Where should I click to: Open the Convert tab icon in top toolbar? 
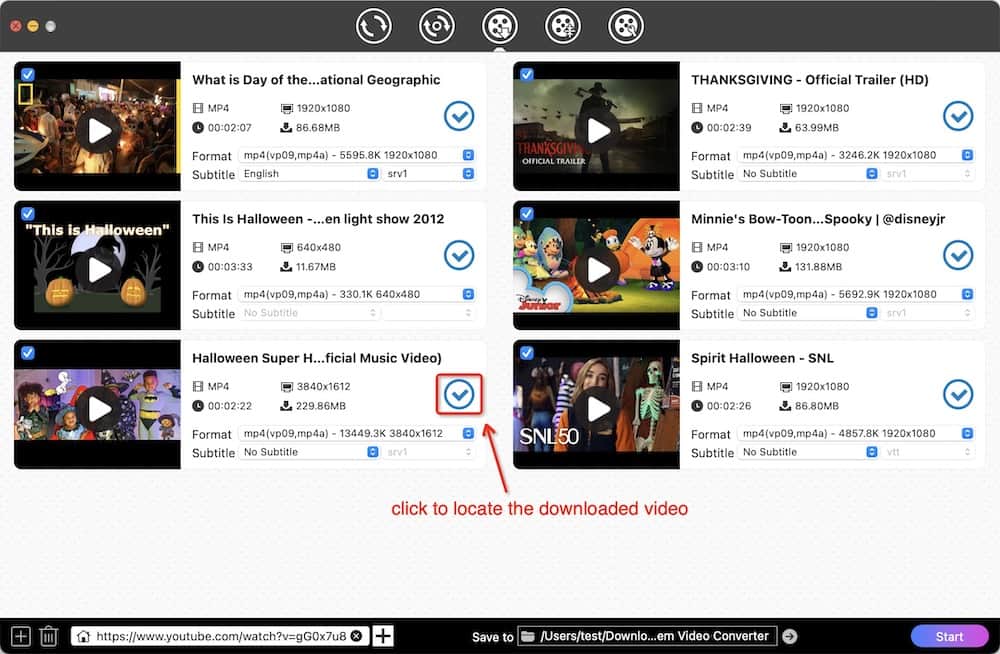(373, 26)
